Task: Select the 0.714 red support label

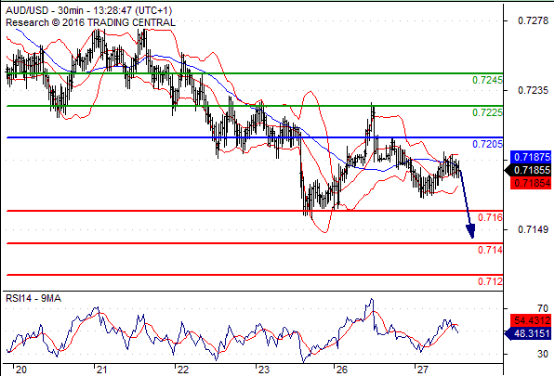Action: point(490,250)
